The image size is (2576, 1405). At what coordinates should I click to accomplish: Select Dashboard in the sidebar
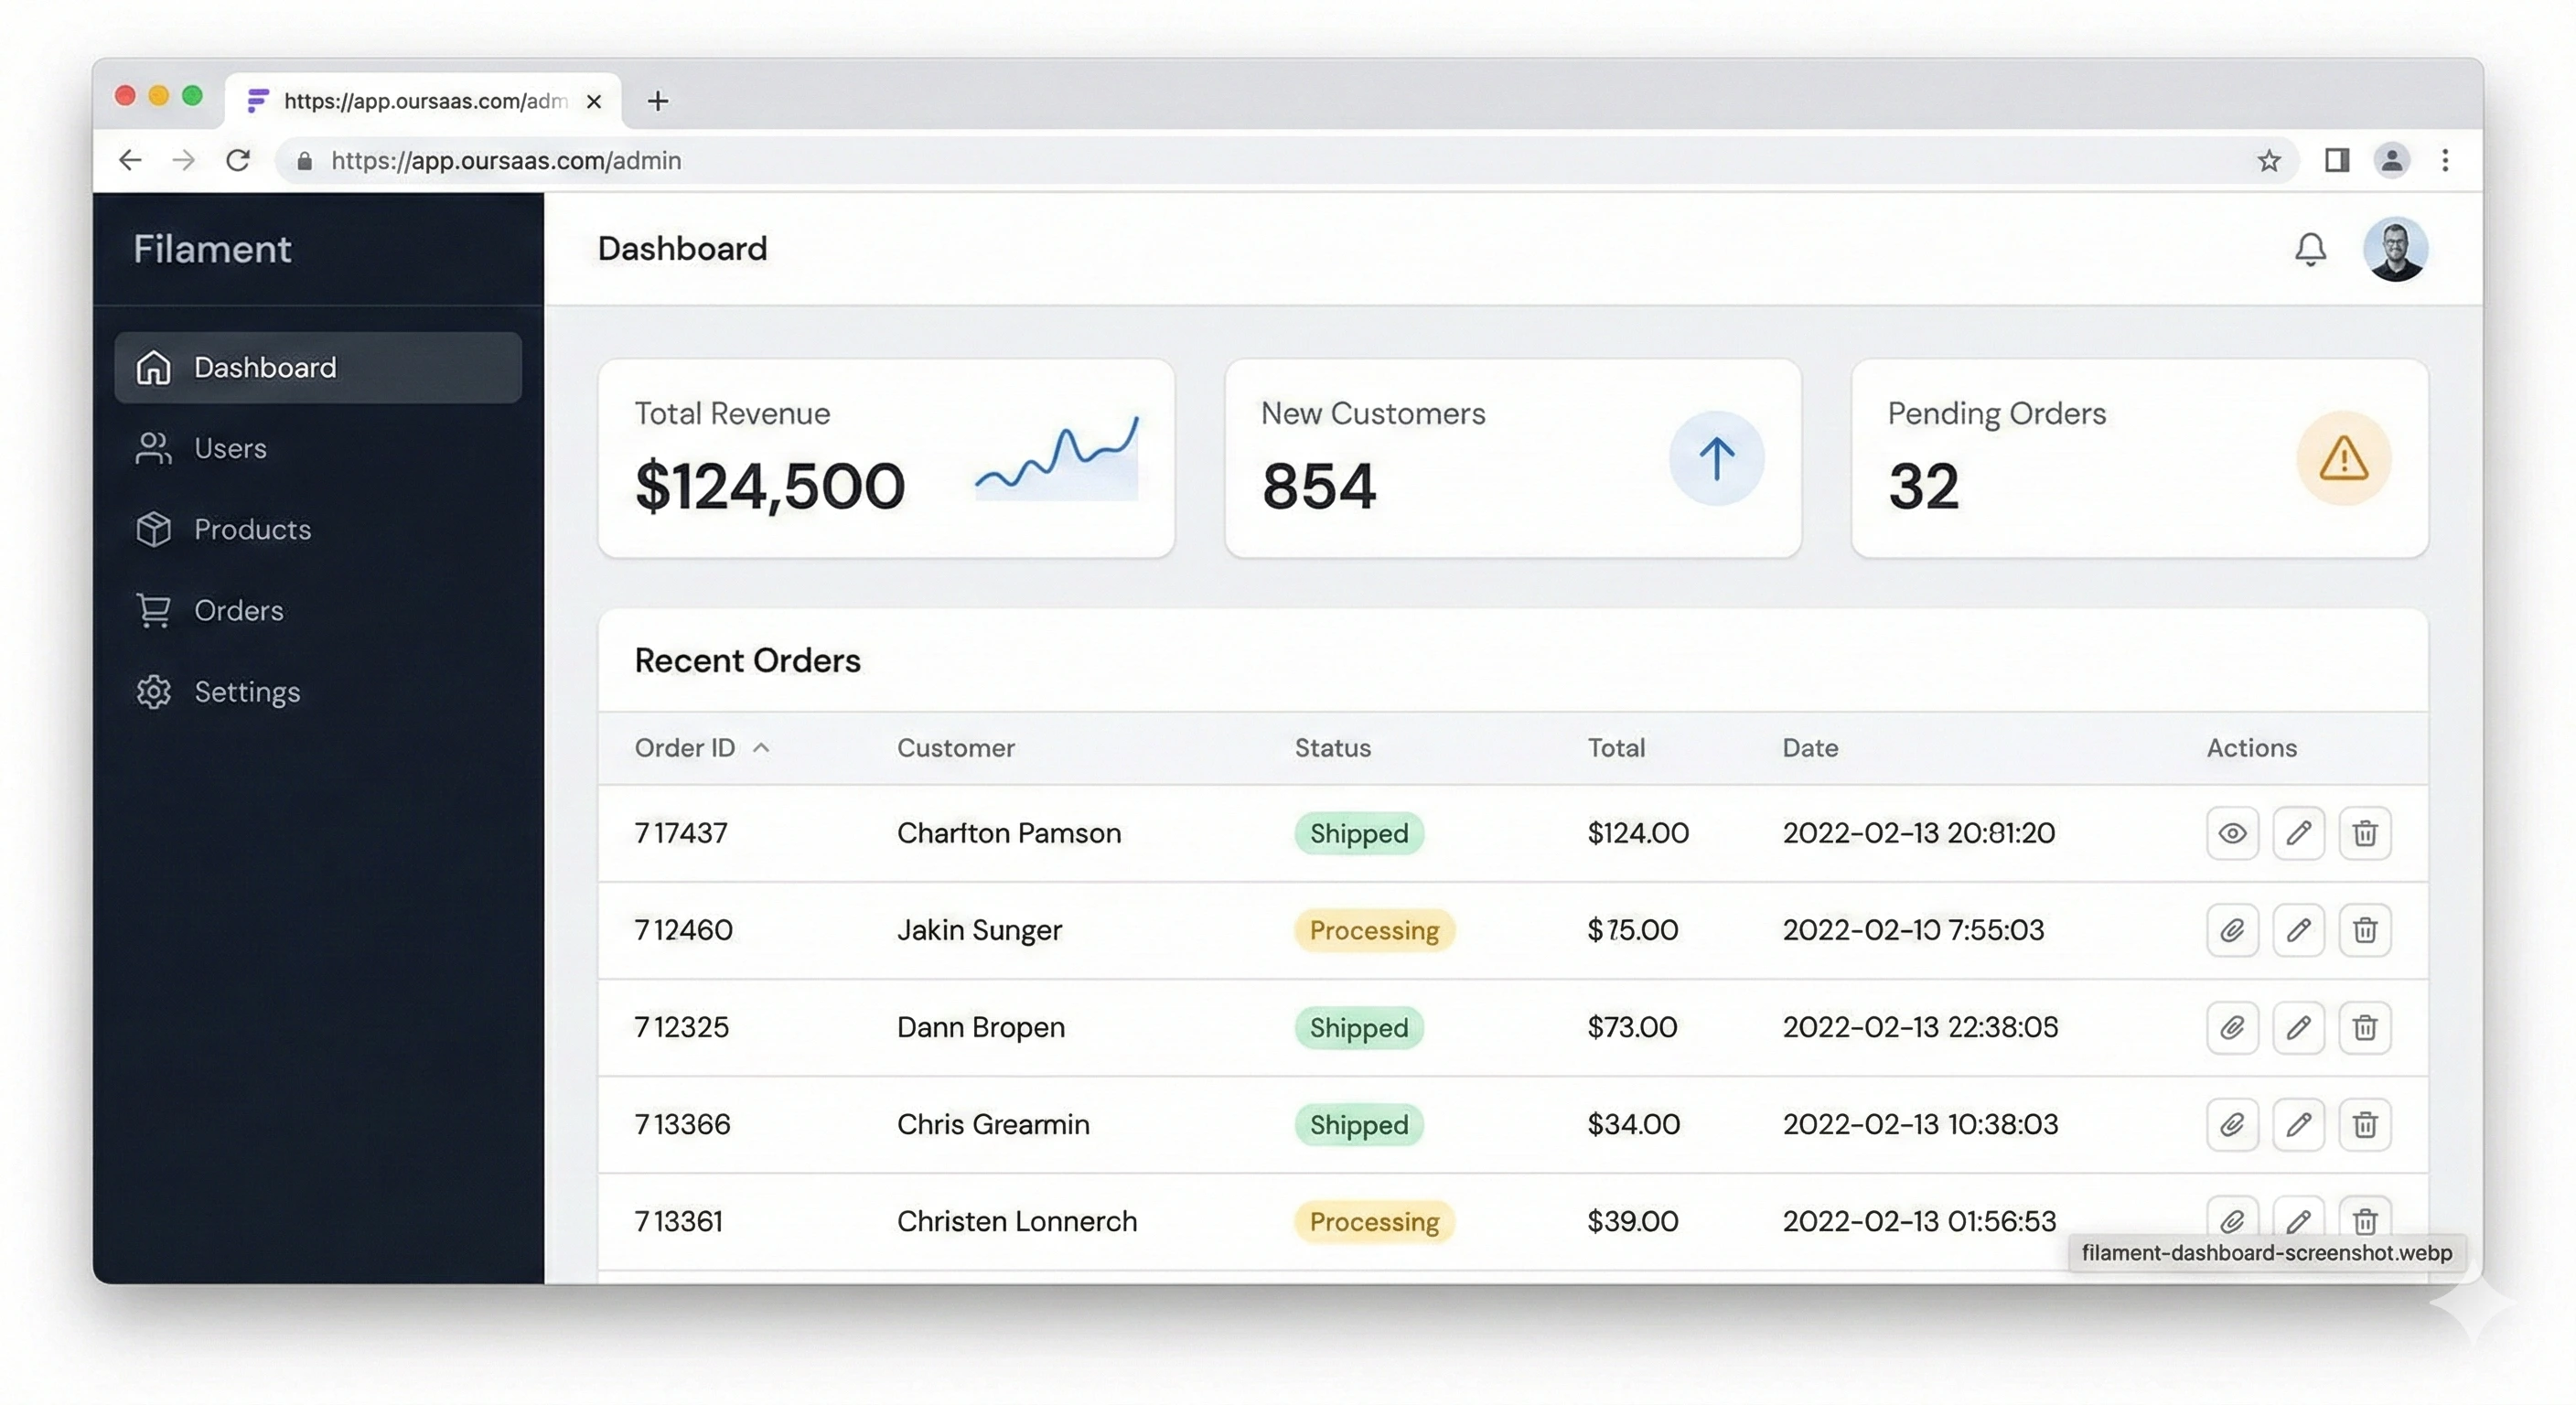click(x=265, y=367)
